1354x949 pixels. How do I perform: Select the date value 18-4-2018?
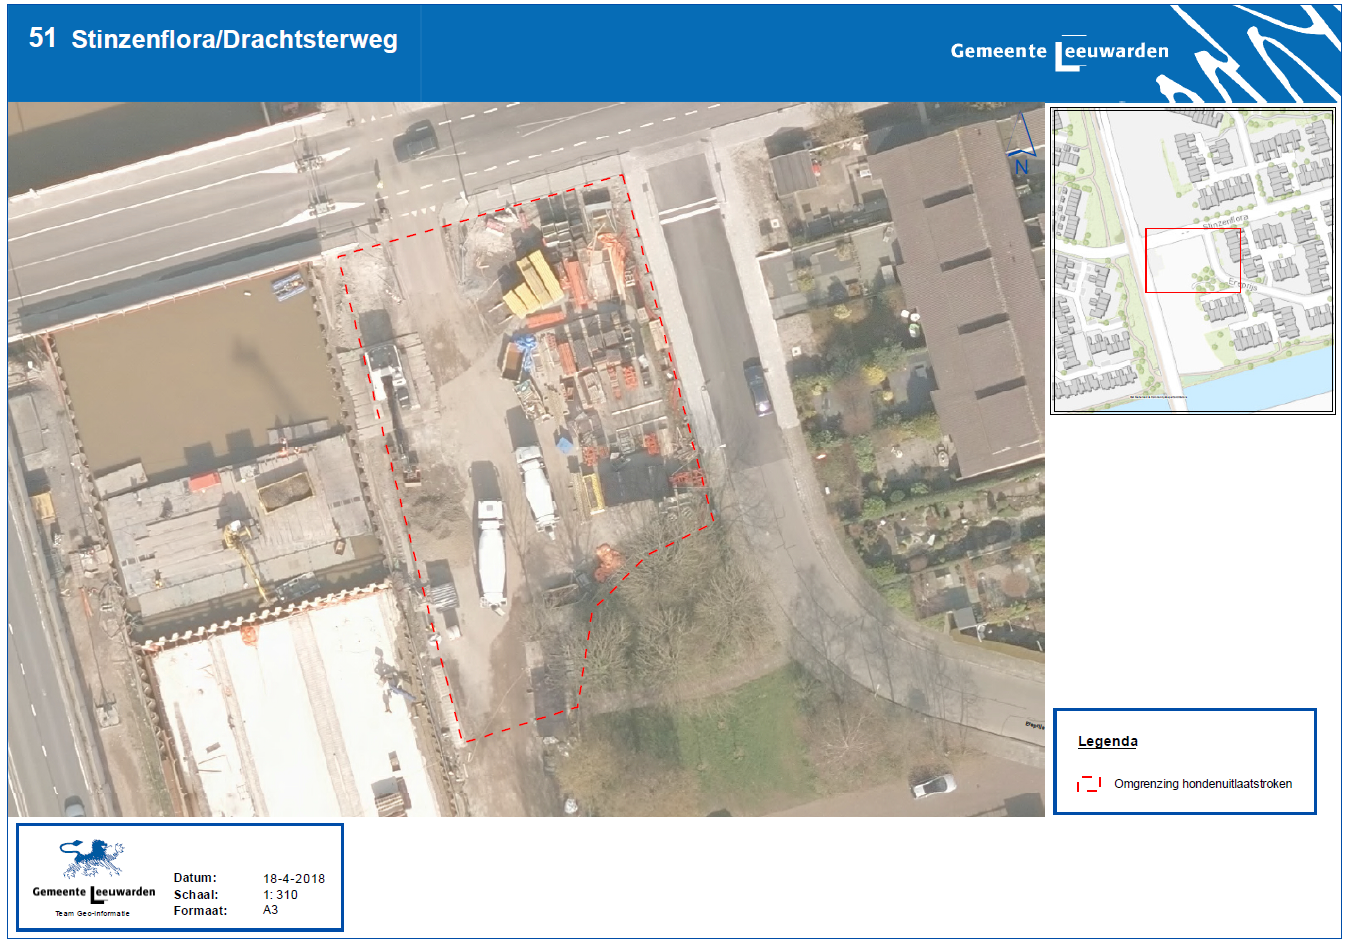point(294,879)
